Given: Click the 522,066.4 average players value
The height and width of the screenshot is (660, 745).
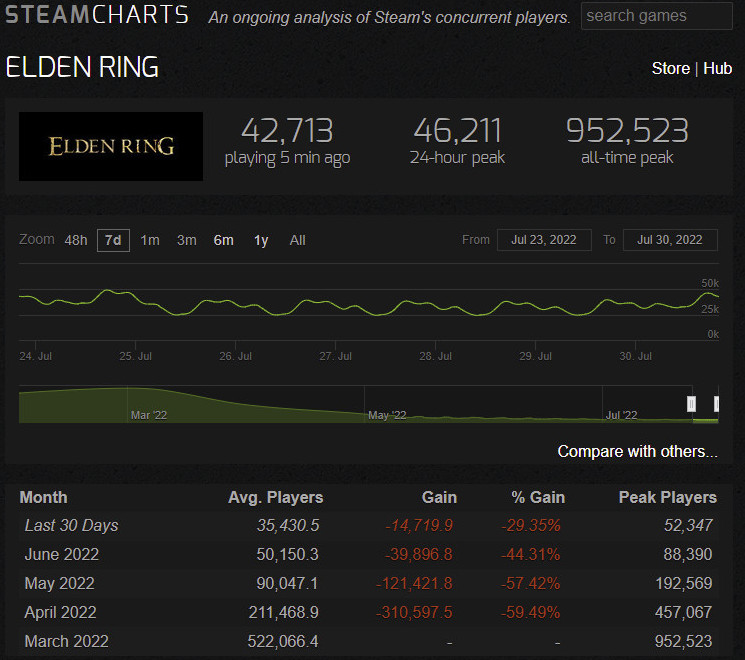Looking at the screenshot, I should click(283, 641).
